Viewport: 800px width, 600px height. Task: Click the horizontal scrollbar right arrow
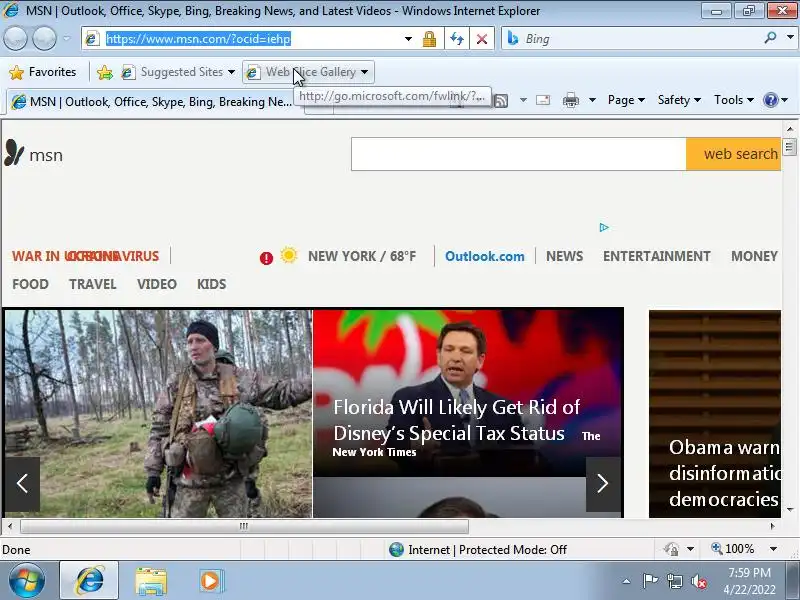click(x=772, y=526)
